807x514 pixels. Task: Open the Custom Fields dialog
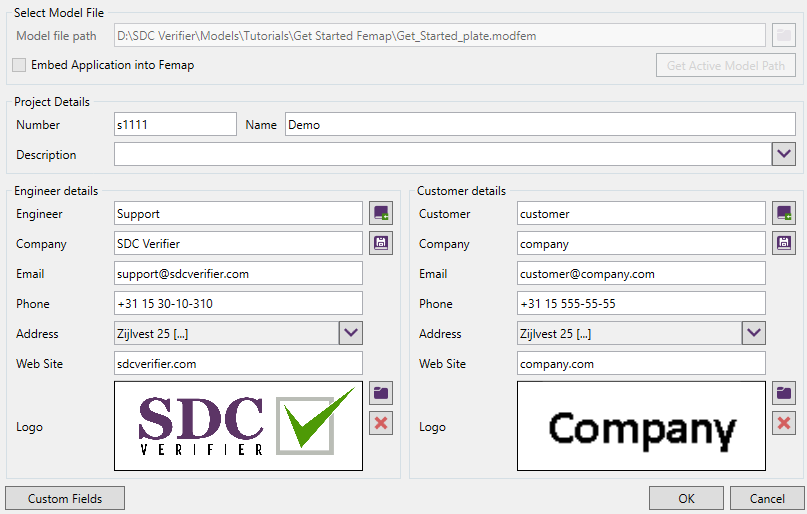[x=65, y=498]
